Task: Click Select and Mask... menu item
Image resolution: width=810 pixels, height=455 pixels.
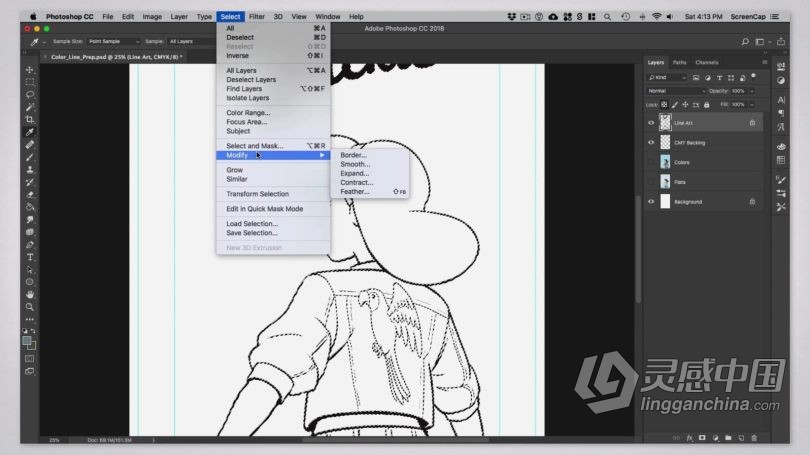Action: (x=273, y=146)
